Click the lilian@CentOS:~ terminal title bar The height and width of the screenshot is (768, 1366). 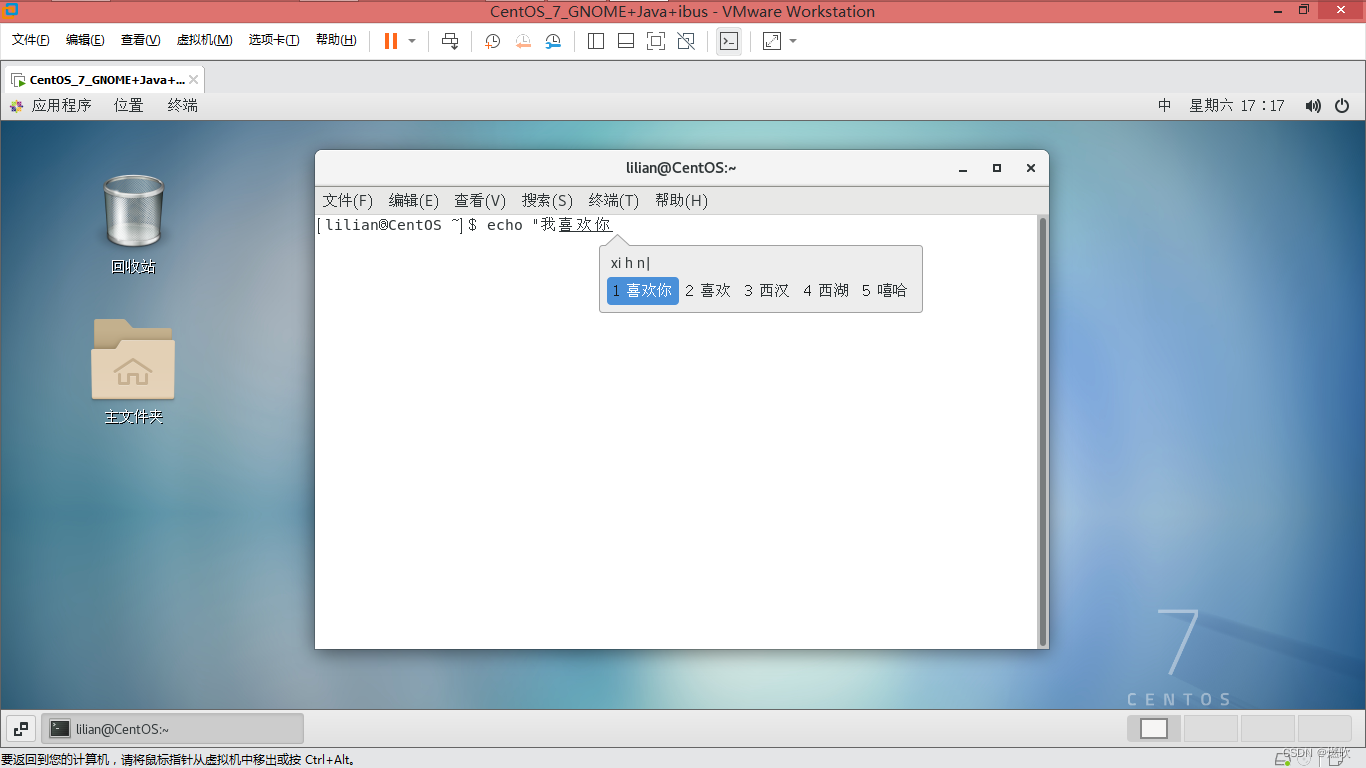pos(681,168)
